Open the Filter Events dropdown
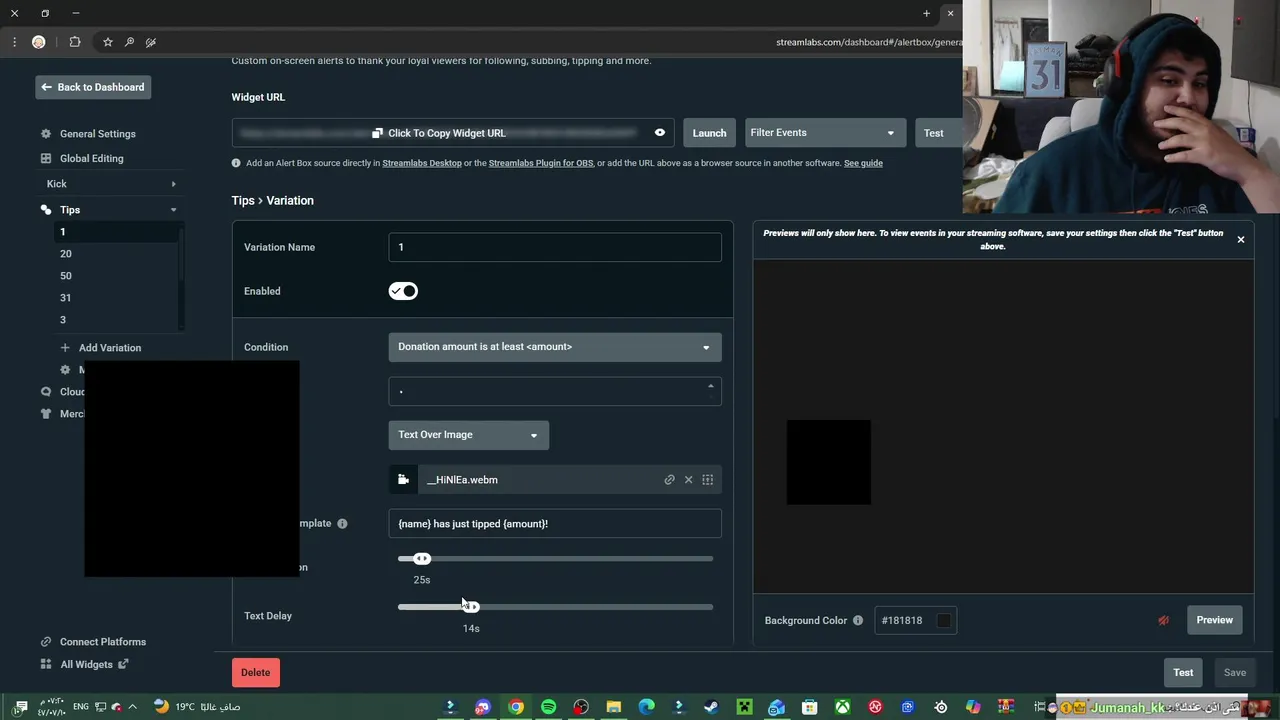 pyautogui.click(x=825, y=133)
